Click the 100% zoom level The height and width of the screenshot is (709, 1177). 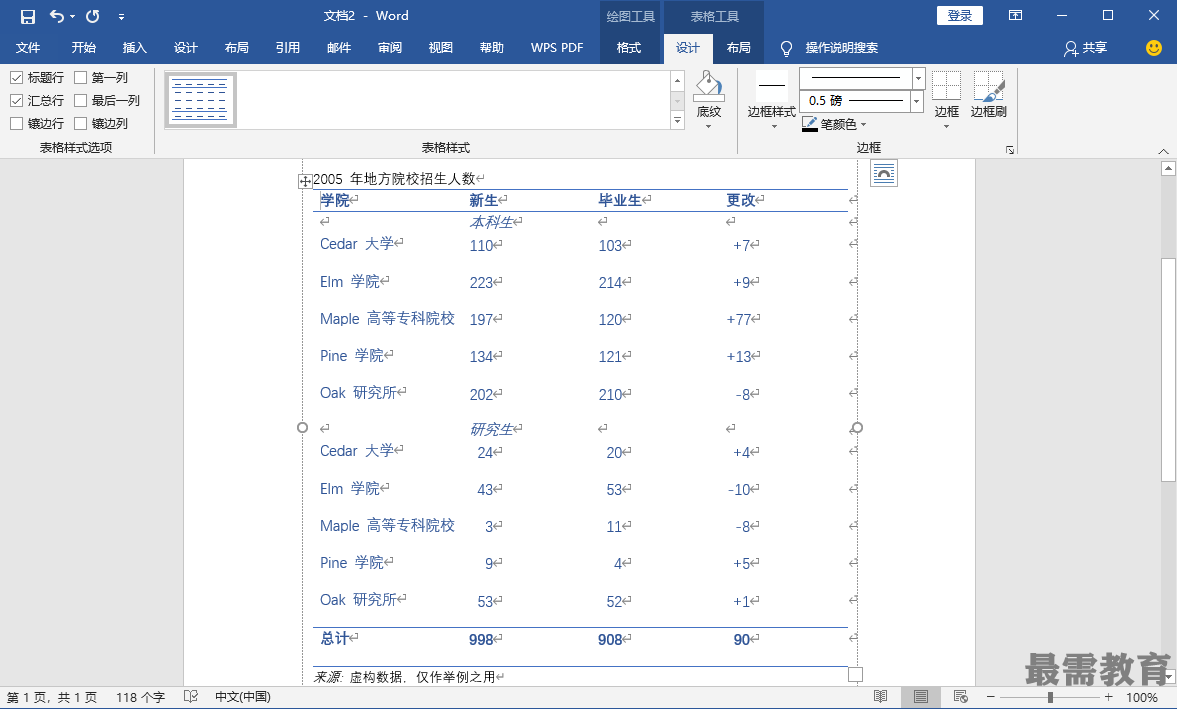pos(1141,697)
